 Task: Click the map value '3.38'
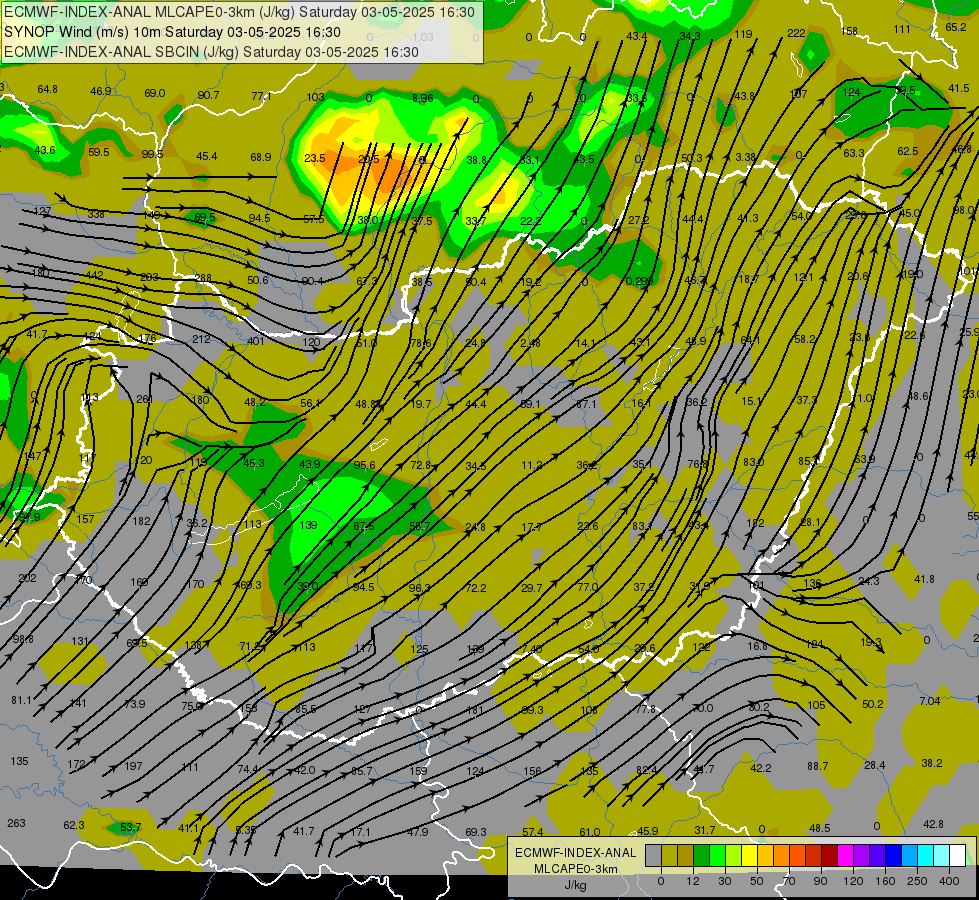(x=745, y=157)
